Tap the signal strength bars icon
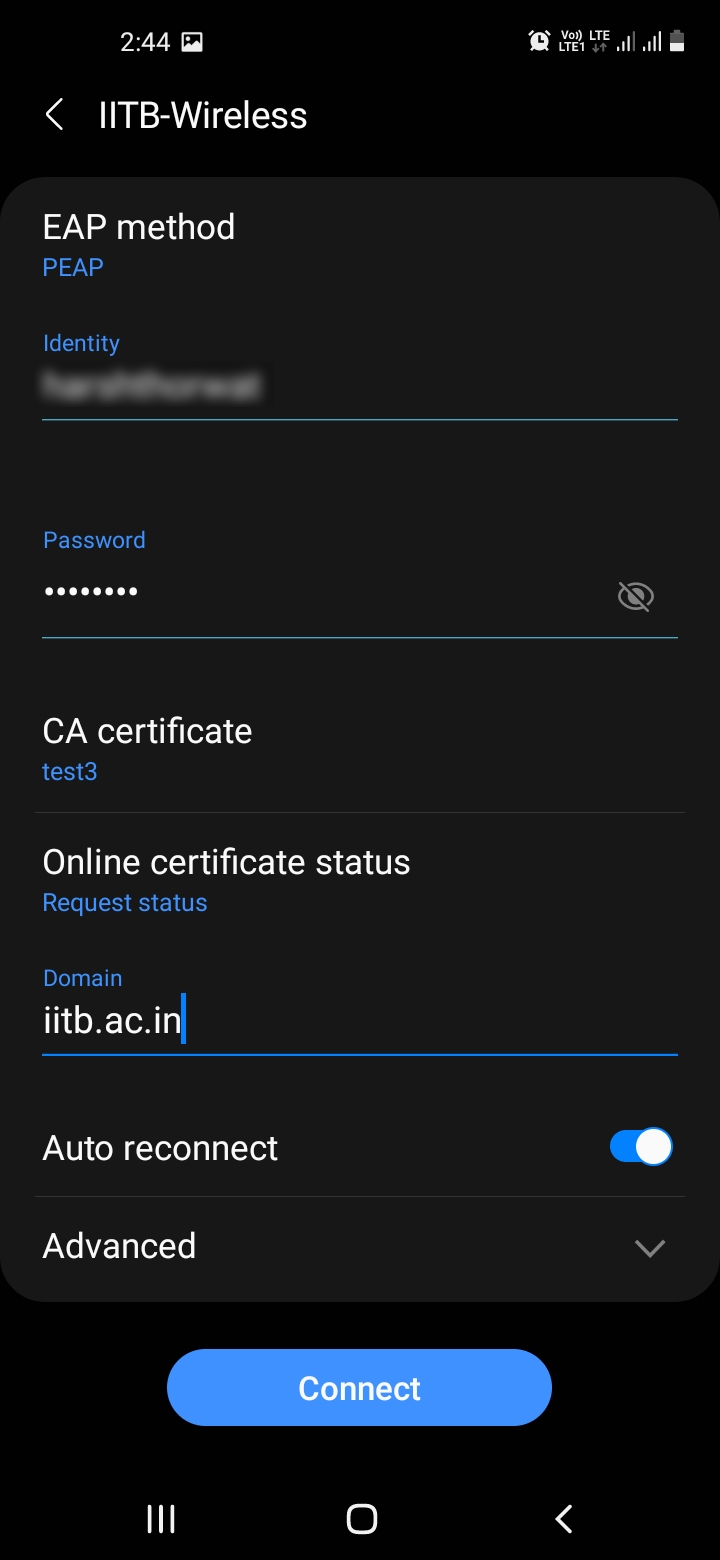Image resolution: width=720 pixels, height=1560 pixels. click(x=626, y=42)
